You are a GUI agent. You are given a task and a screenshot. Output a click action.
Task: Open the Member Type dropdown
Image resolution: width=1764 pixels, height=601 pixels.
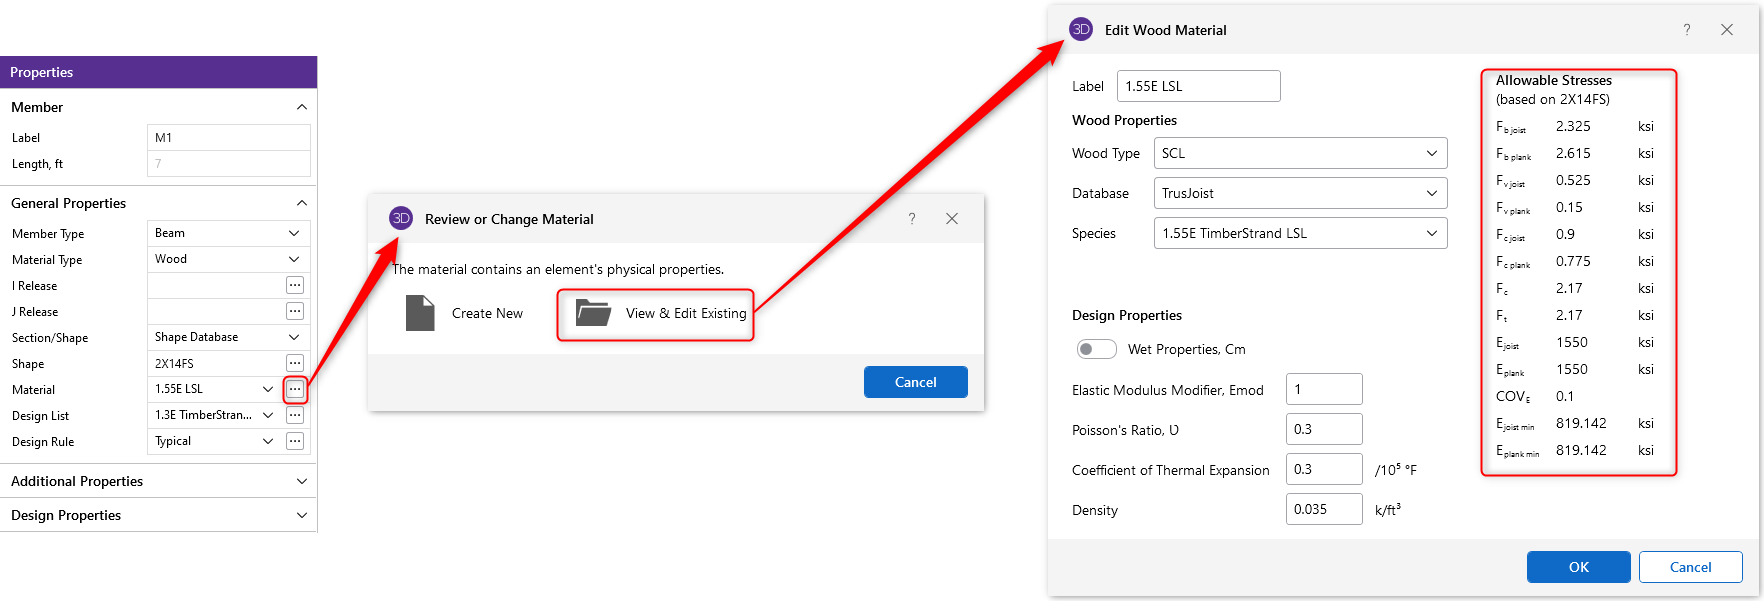tap(228, 233)
